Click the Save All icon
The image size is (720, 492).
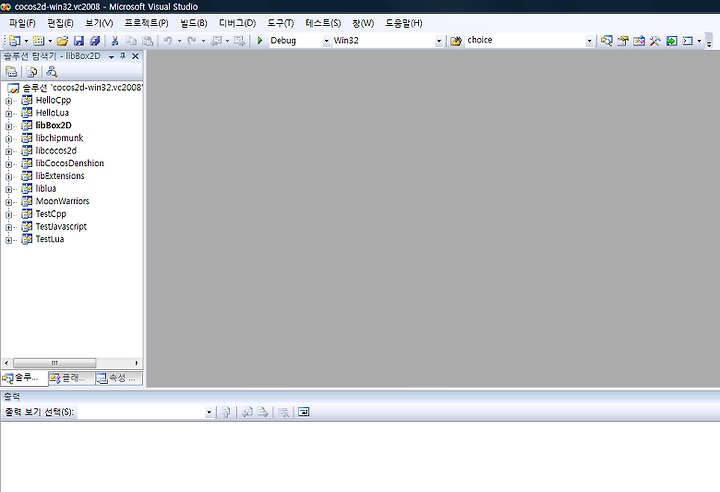point(95,41)
